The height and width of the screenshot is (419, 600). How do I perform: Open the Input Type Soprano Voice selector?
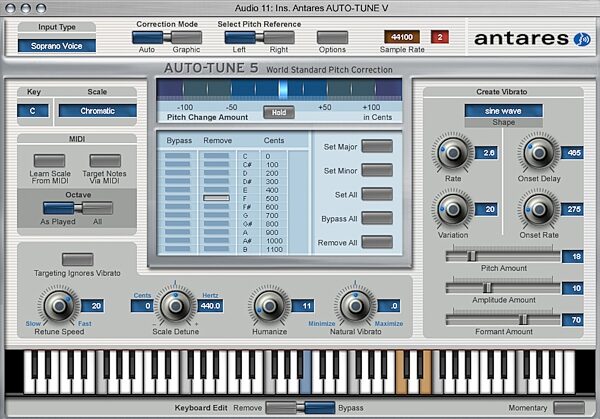coord(57,46)
